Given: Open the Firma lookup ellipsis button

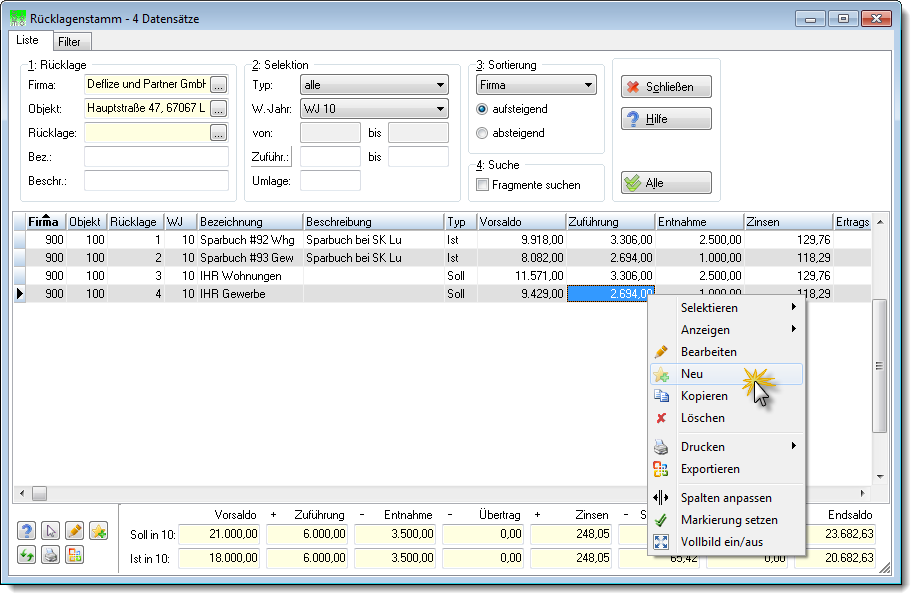Looking at the screenshot, I should 218,85.
